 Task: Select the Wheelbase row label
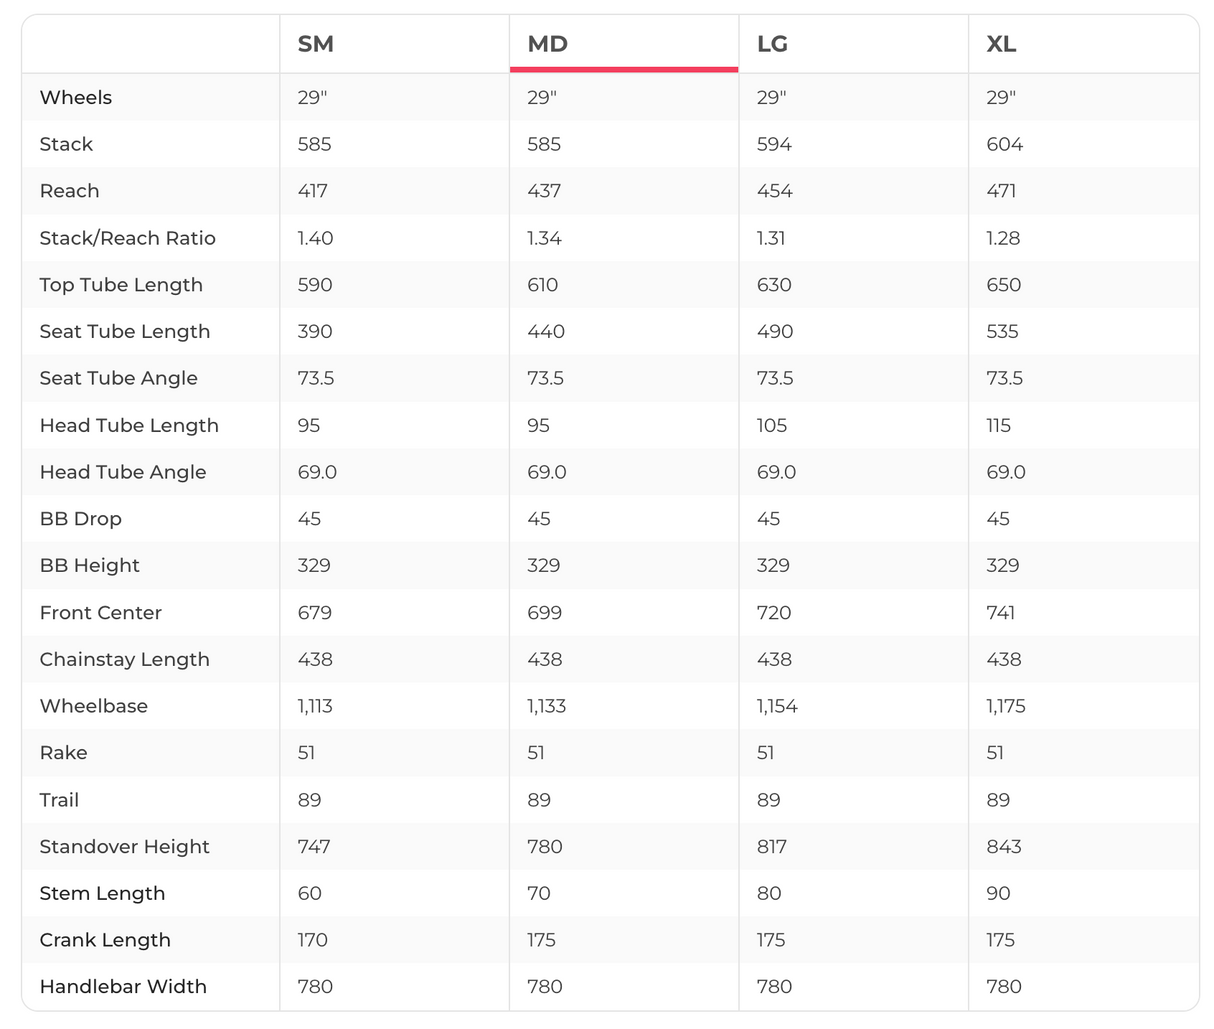(x=94, y=706)
